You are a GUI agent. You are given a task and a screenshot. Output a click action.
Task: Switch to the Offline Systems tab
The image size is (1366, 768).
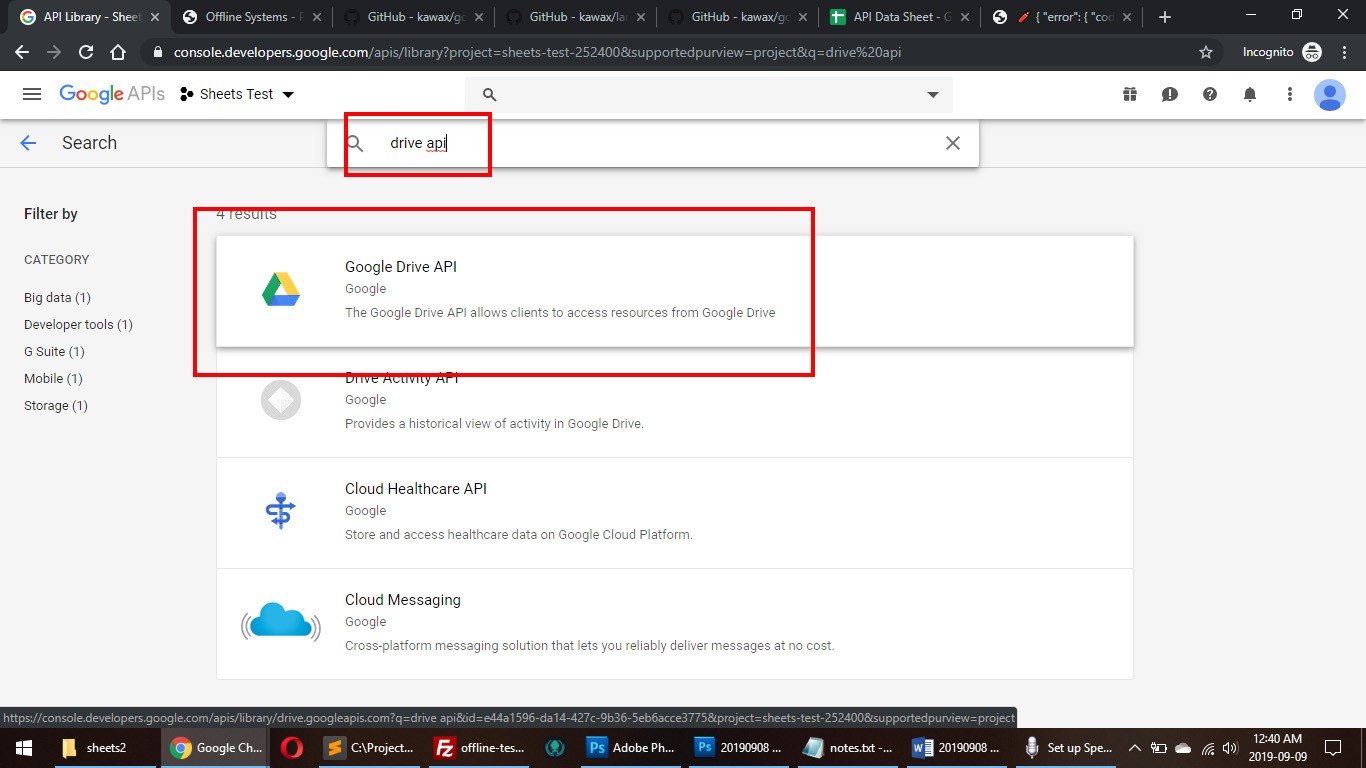tap(250, 17)
